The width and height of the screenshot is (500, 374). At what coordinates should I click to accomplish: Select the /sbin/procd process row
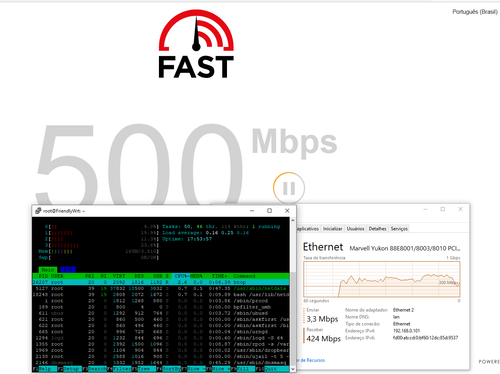click(x=161, y=301)
